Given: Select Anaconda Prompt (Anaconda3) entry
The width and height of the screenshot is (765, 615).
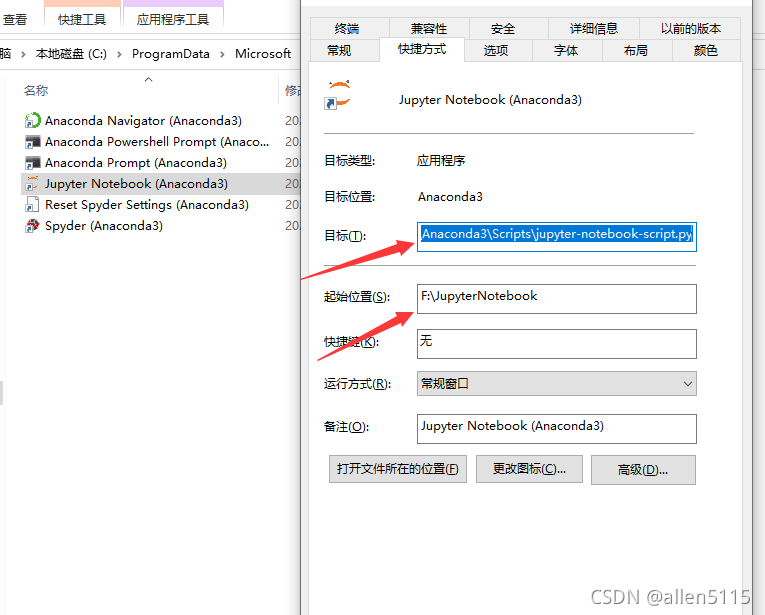Looking at the screenshot, I should (x=136, y=163).
